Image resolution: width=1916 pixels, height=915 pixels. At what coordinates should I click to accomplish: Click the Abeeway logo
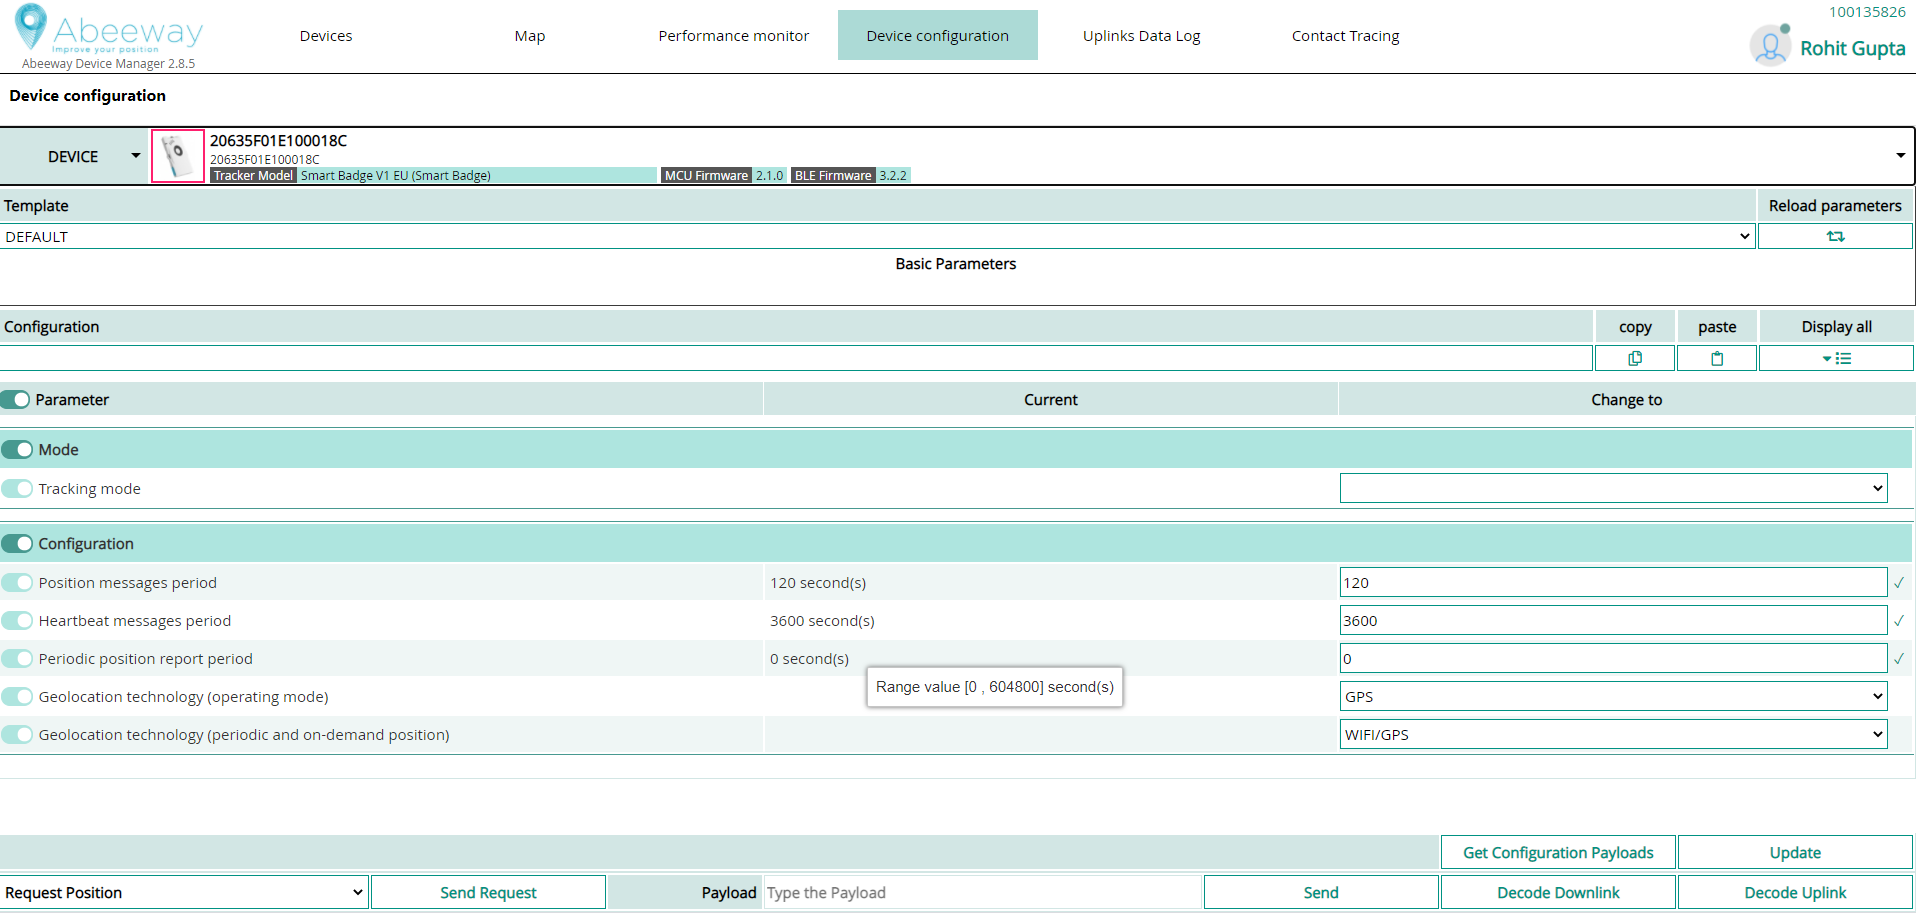[108, 30]
